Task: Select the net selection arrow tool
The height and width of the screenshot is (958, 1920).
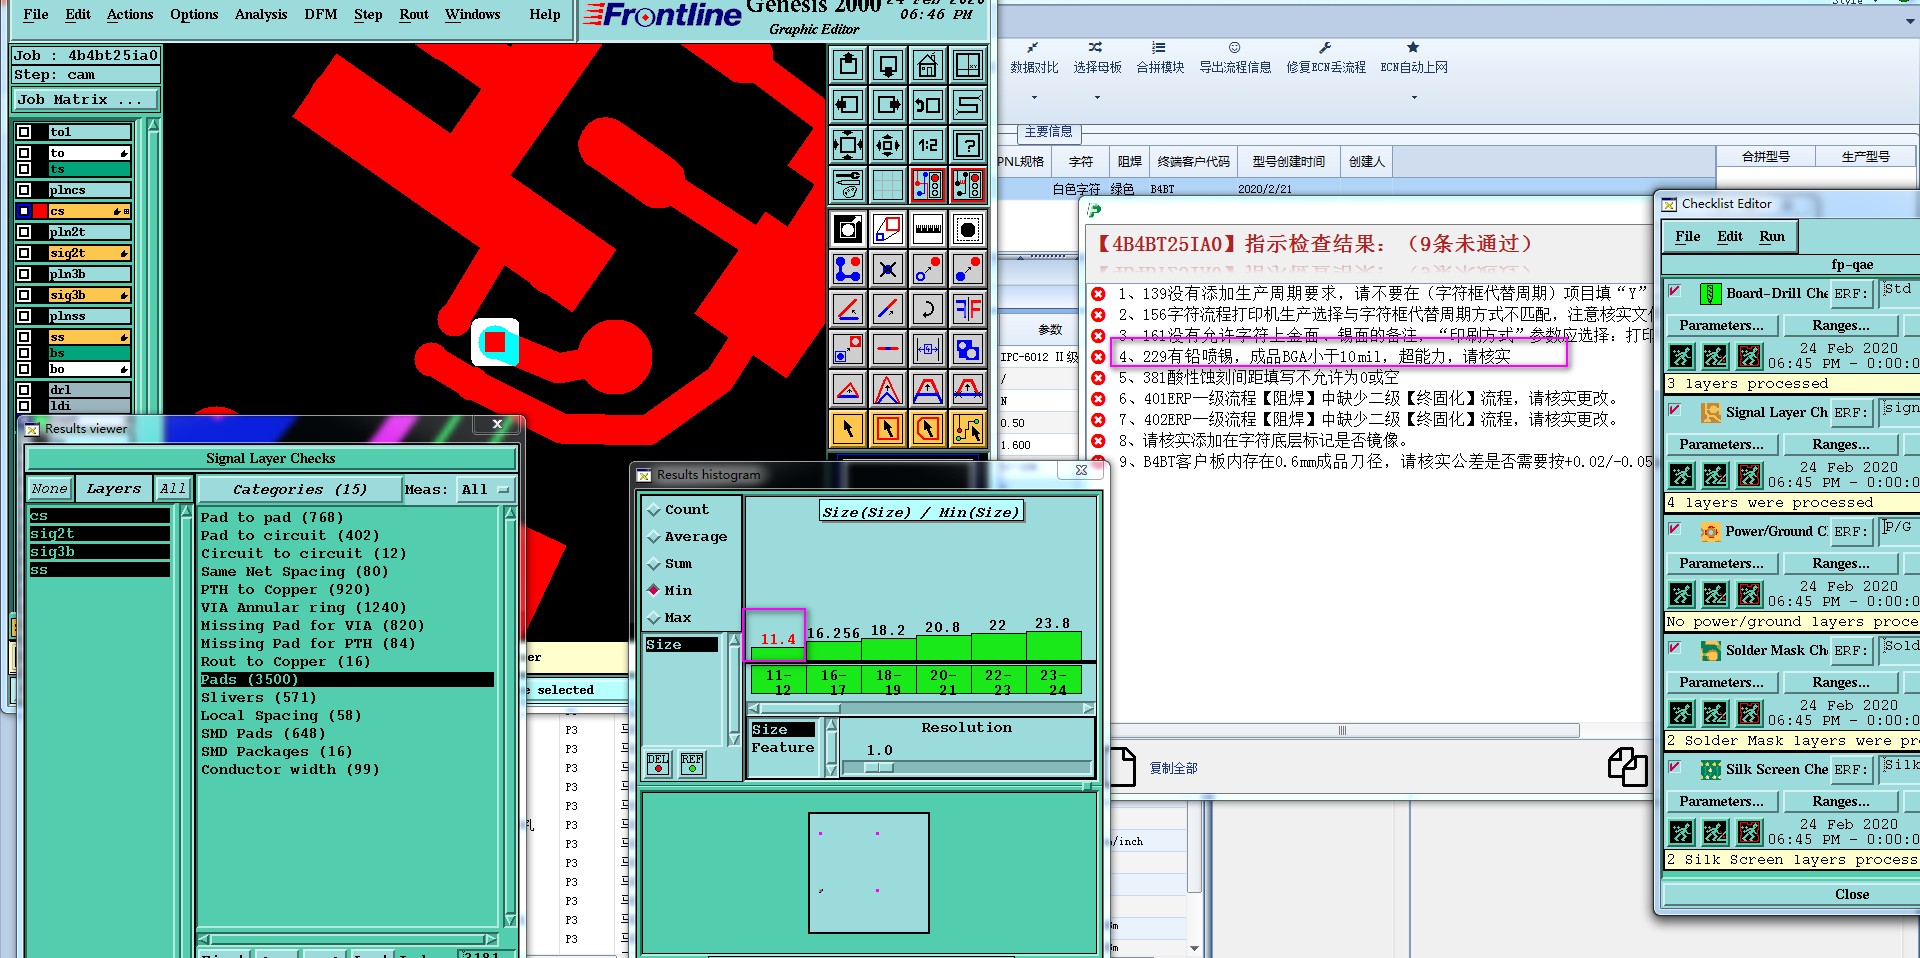Action: (968, 429)
